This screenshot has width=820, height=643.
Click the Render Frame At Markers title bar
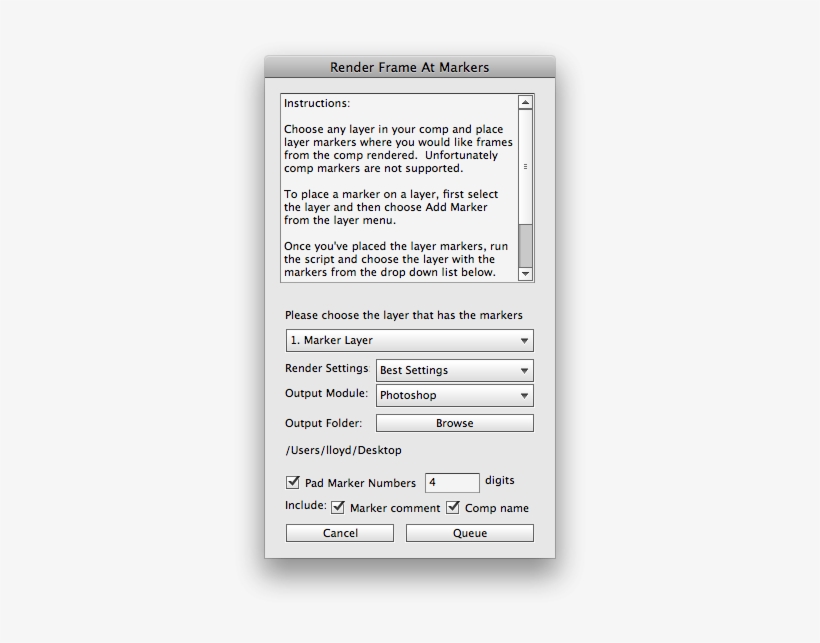(409, 67)
